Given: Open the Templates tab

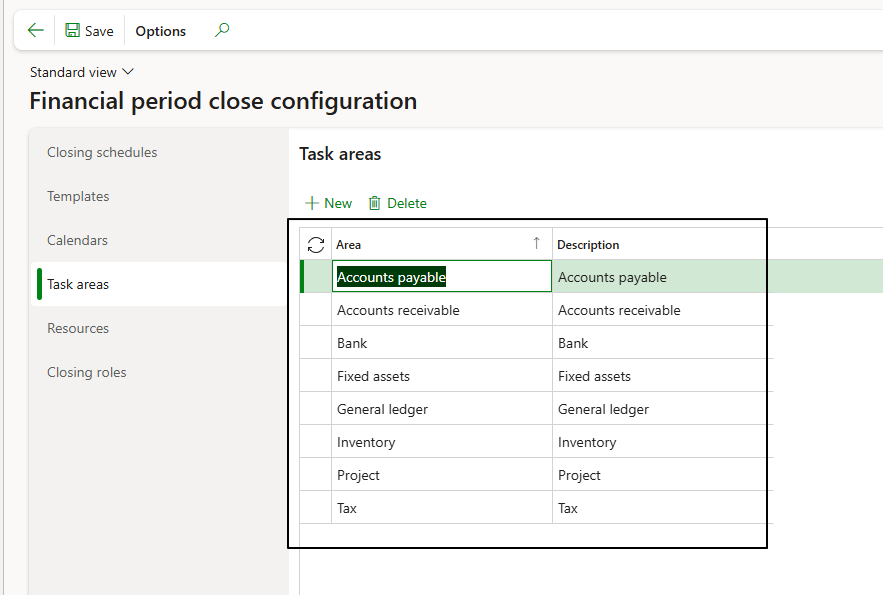Looking at the screenshot, I should 78,196.
